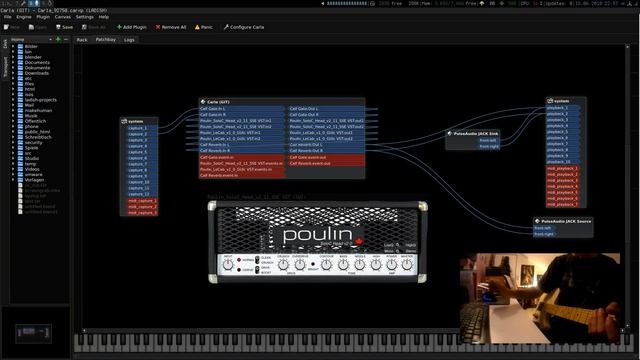This screenshot has width=640, height=360.
Task: Open the Canvas menu
Action: pyautogui.click(x=62, y=17)
